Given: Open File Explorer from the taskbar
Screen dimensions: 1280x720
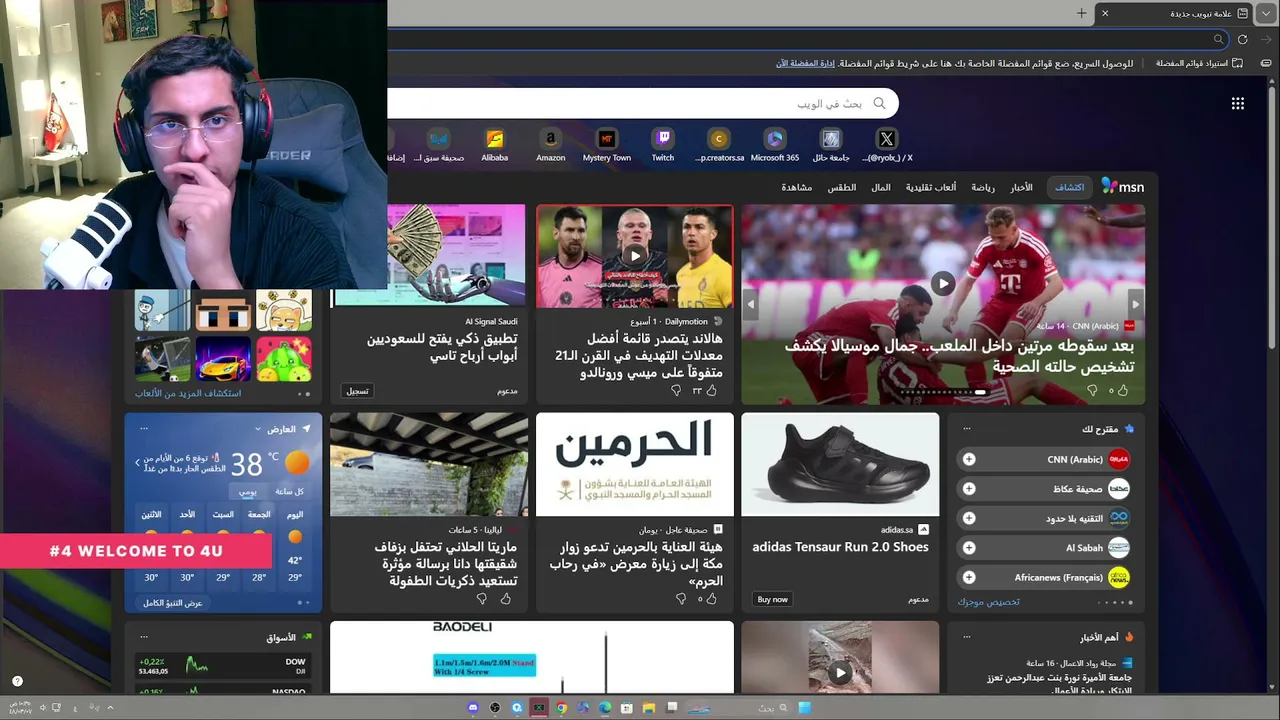Looking at the screenshot, I should (x=649, y=708).
